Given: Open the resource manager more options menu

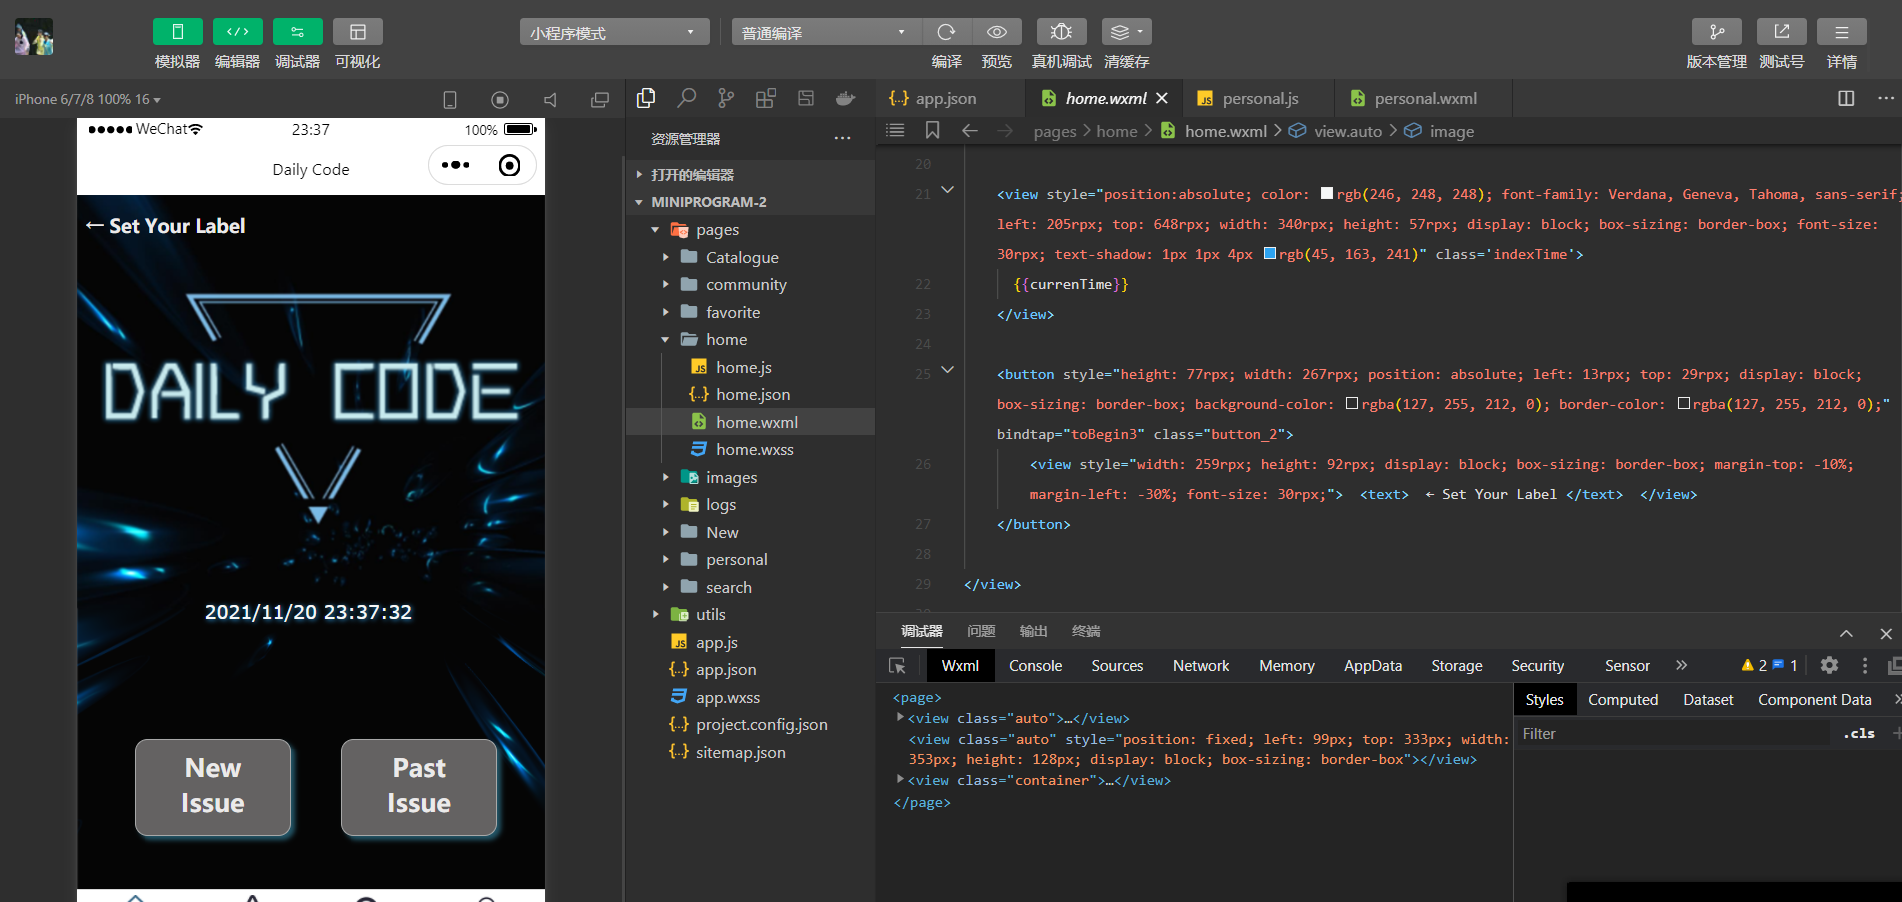Looking at the screenshot, I should pos(843,138).
